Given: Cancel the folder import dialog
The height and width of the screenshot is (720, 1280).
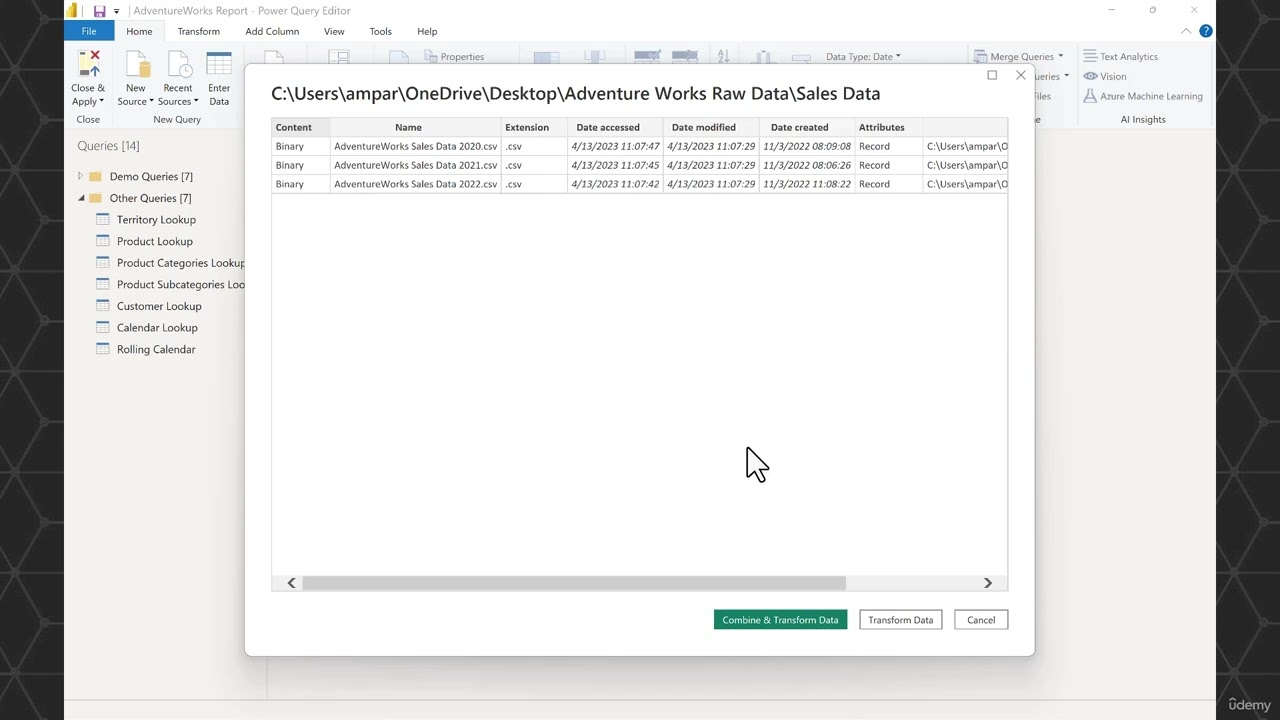Looking at the screenshot, I should 981,620.
